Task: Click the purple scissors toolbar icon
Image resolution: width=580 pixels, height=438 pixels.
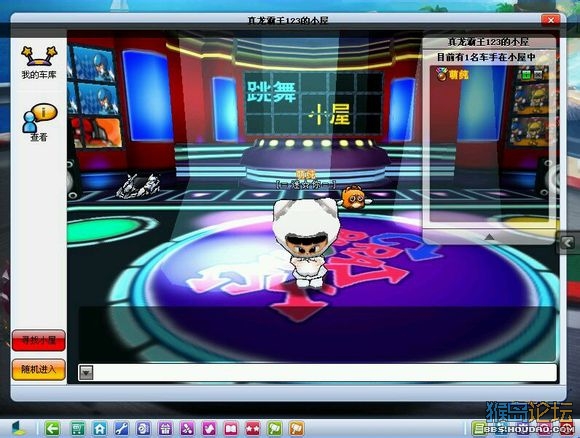Action: [x=187, y=429]
